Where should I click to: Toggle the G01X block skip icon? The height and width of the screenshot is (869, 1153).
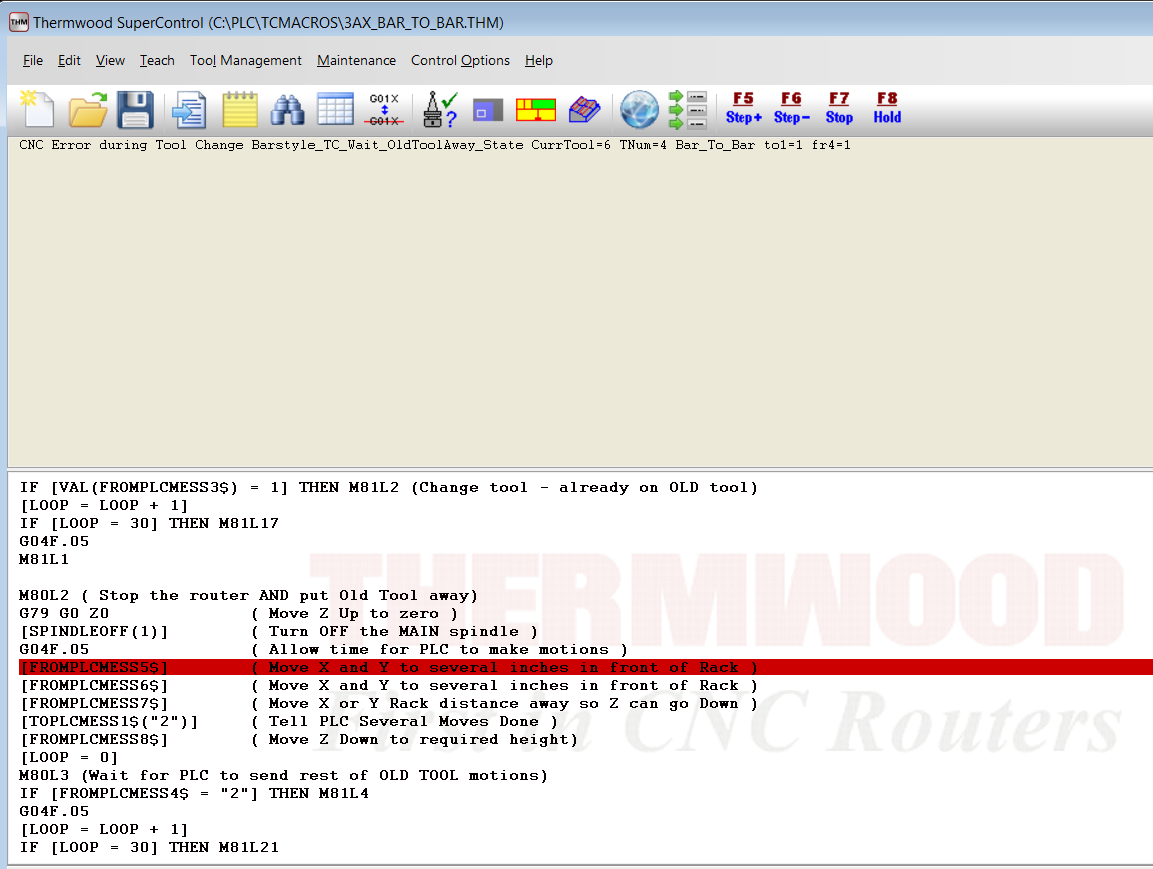[x=385, y=108]
